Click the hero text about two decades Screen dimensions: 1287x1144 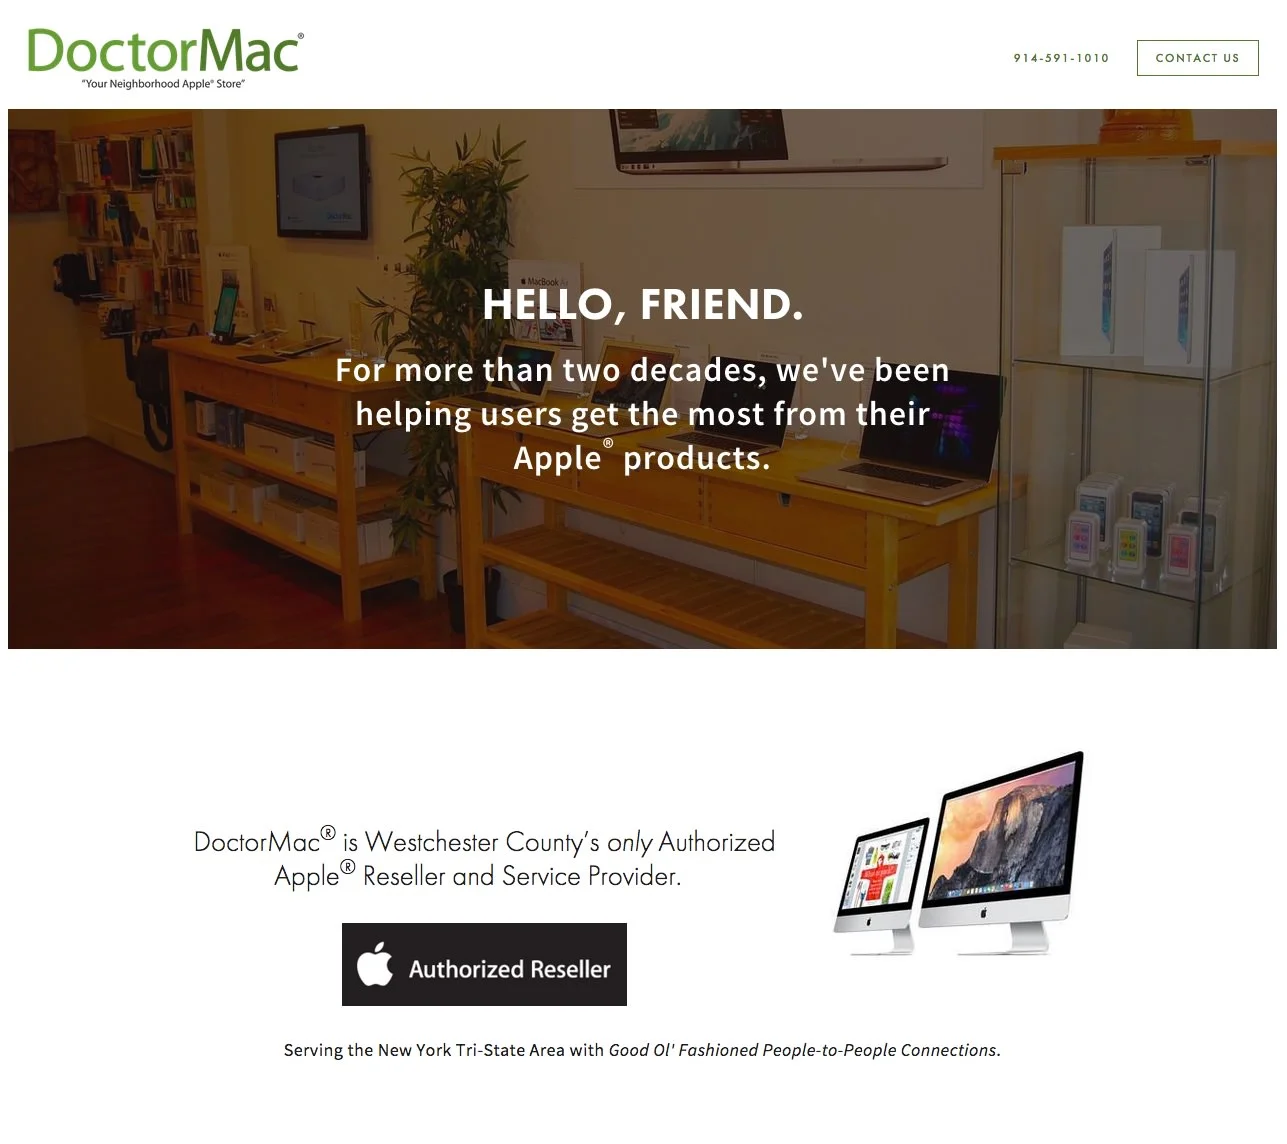coord(642,414)
